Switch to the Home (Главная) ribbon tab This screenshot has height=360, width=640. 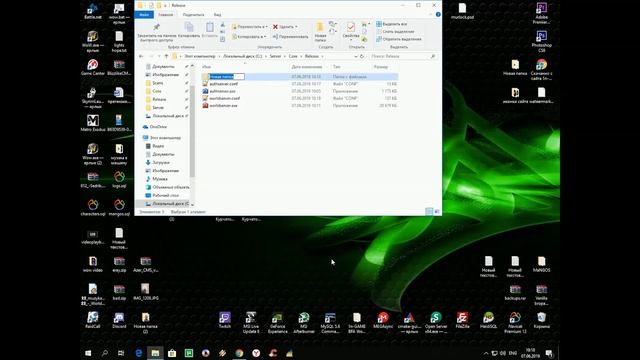[x=165, y=15]
